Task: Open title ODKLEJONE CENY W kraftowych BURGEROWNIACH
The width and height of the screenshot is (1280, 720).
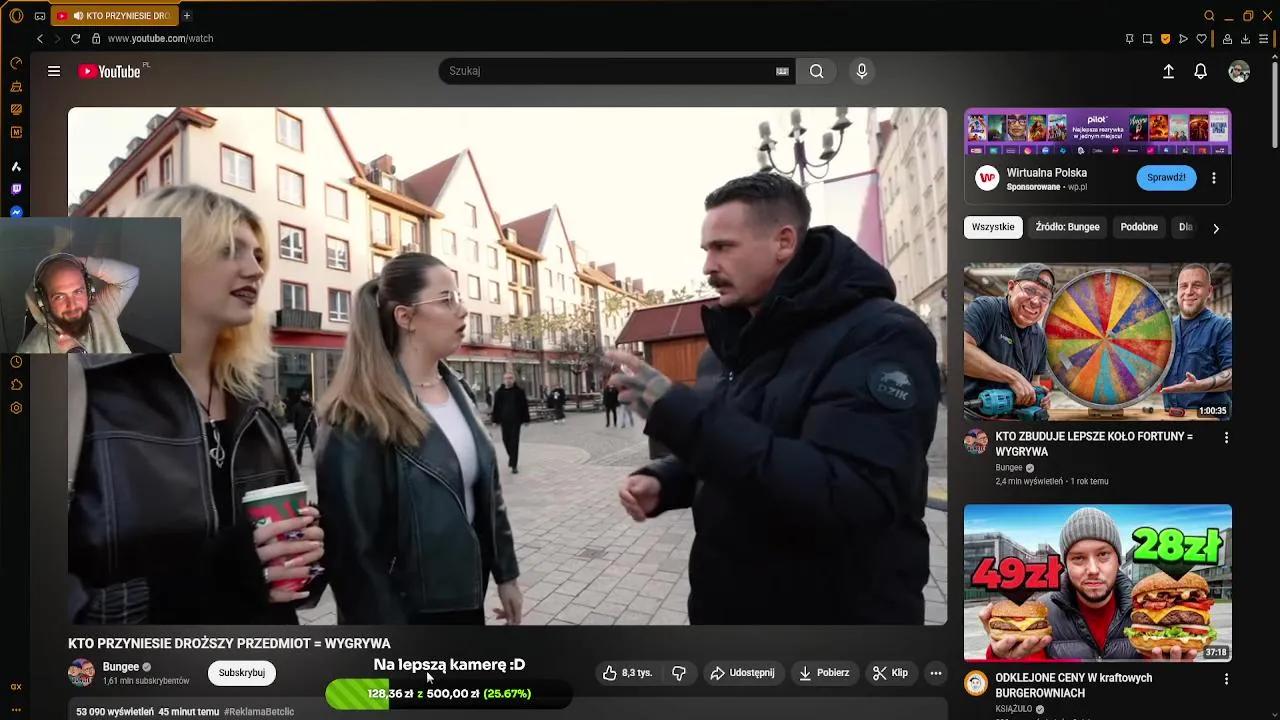Action: coord(1074,685)
